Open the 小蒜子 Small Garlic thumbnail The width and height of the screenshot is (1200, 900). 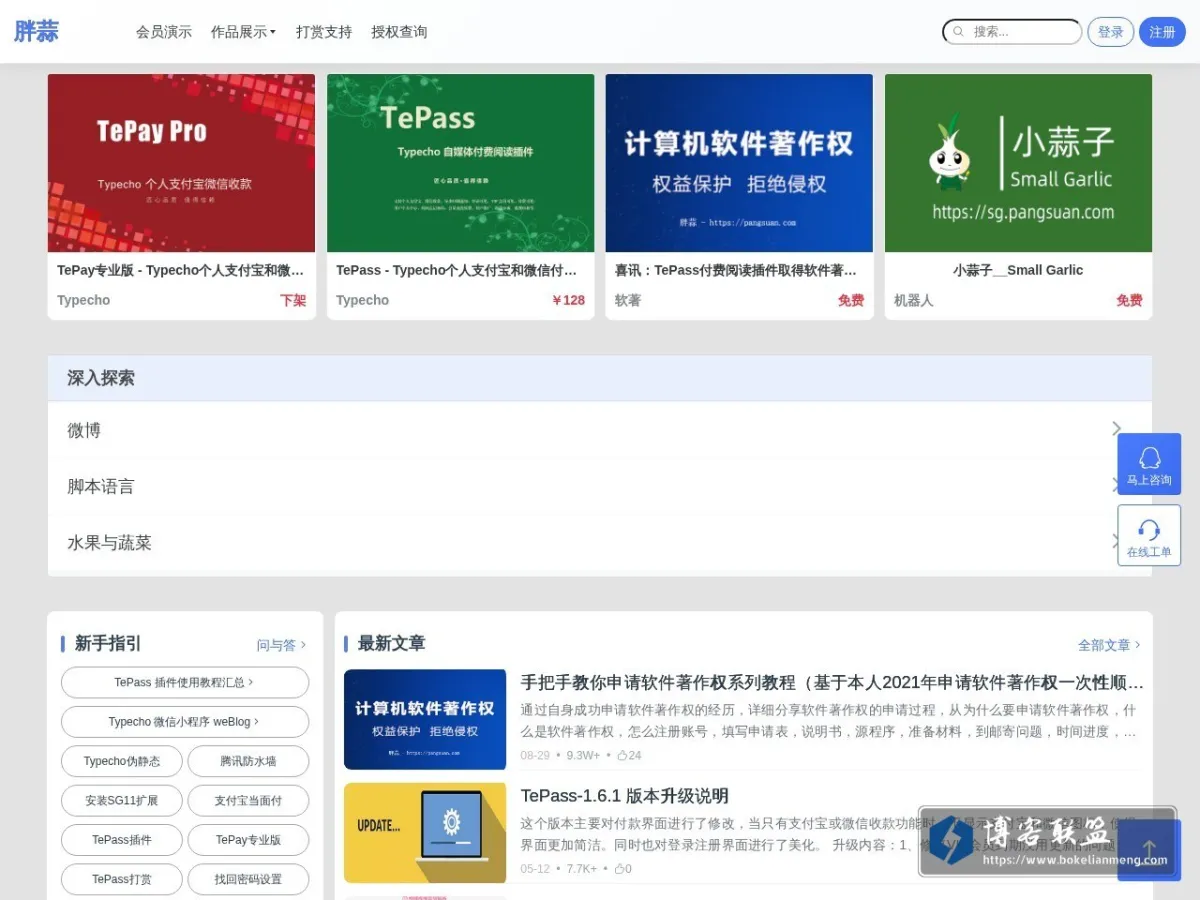click(x=1018, y=163)
